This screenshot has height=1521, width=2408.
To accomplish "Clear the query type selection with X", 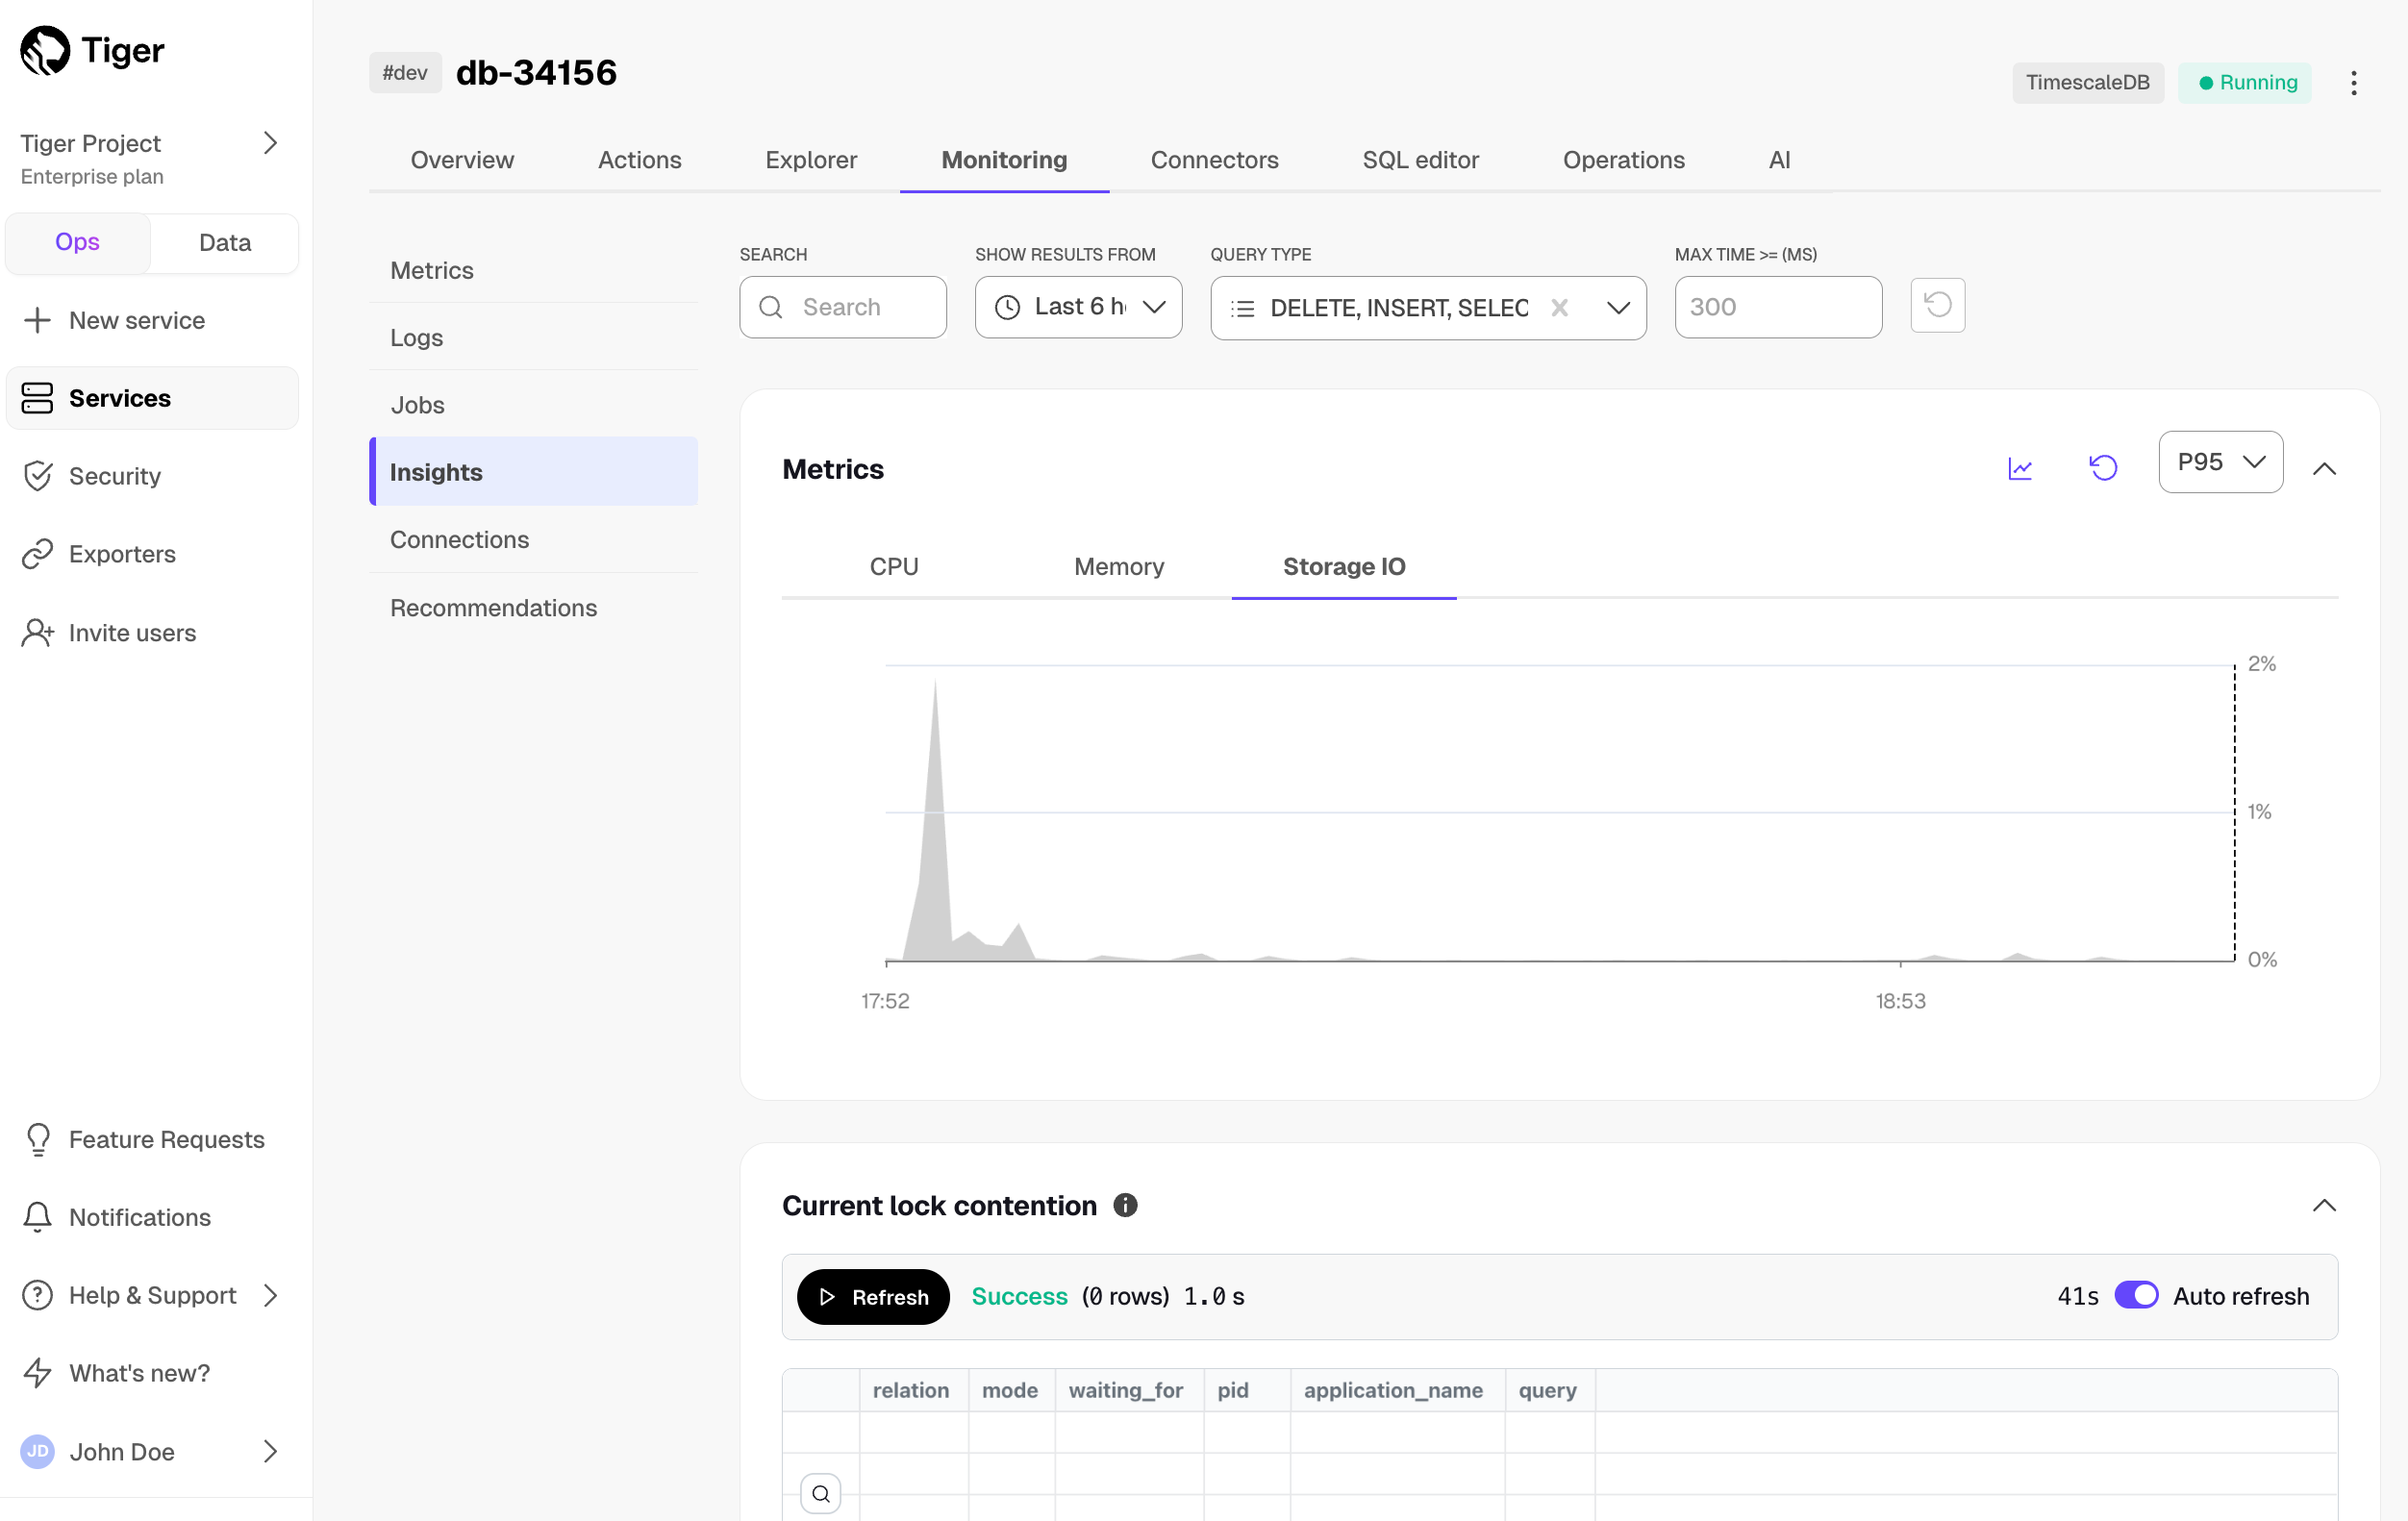I will 1558,308.
